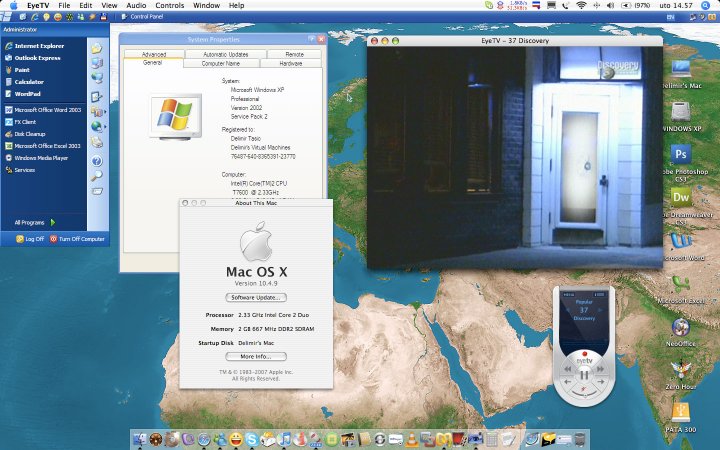Select the General tab in System Properties
Viewport: 720px width, 450px height.
[153, 63]
